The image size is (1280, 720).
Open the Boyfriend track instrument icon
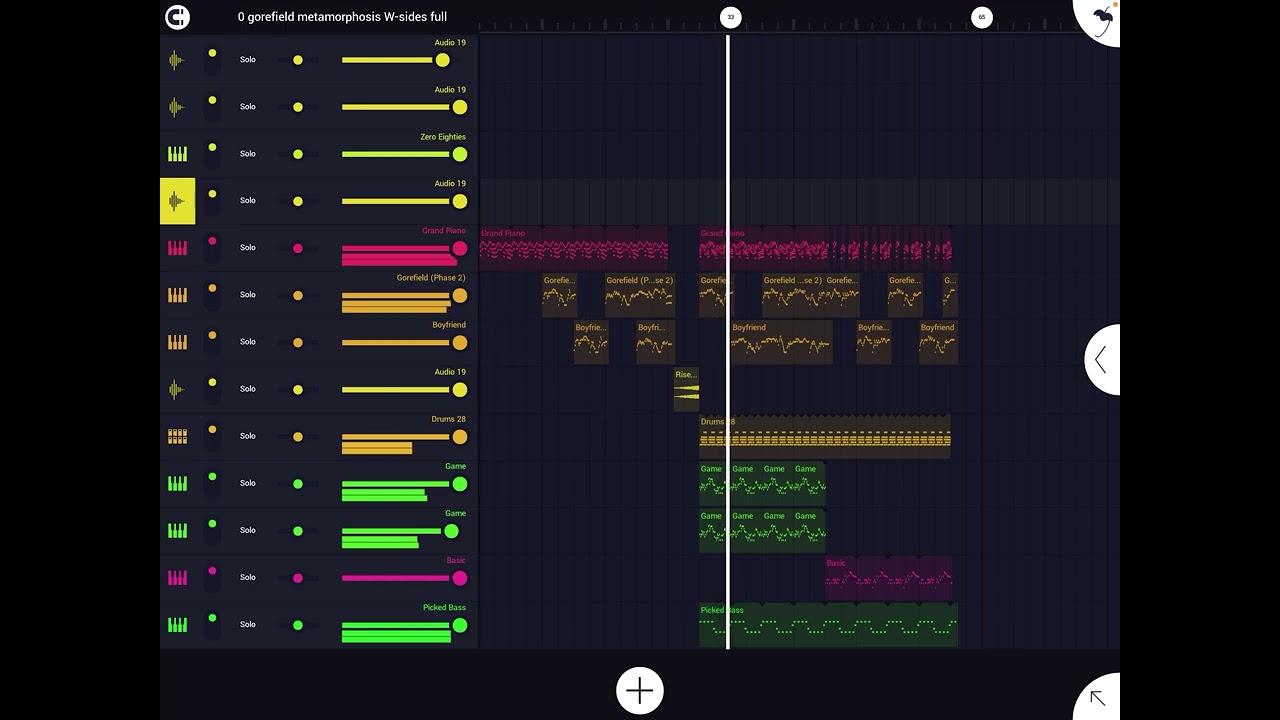(177, 342)
